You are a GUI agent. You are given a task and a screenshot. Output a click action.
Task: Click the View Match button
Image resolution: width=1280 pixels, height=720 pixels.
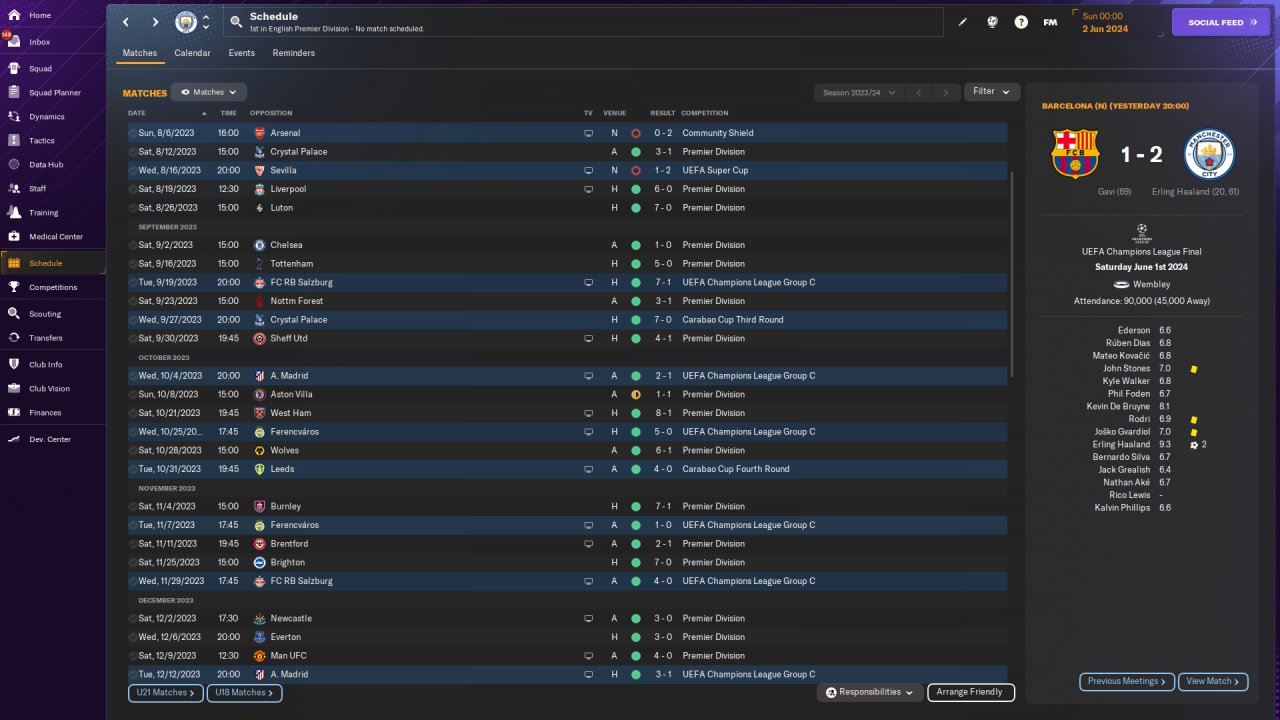[1212, 681]
